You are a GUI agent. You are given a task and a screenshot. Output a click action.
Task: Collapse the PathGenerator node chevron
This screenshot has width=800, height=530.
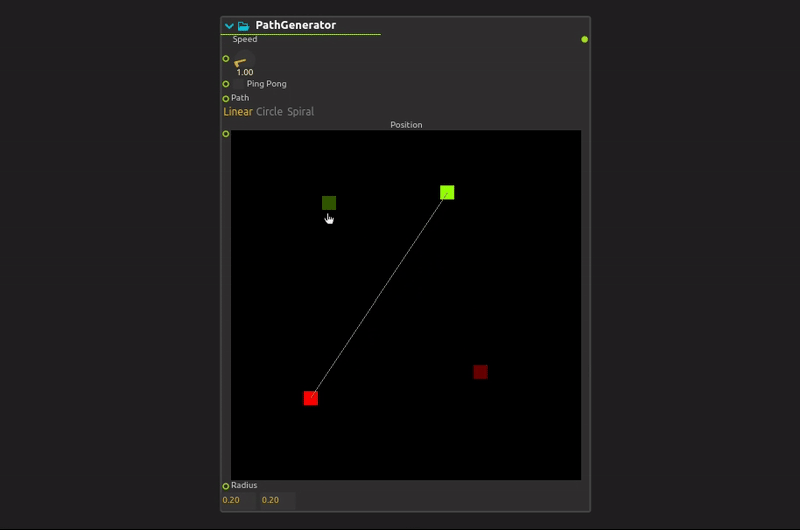[229, 26]
